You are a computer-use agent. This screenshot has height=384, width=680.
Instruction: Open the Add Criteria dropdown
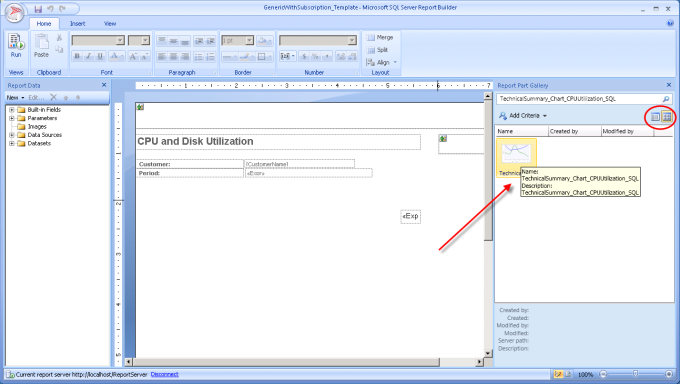(523, 115)
